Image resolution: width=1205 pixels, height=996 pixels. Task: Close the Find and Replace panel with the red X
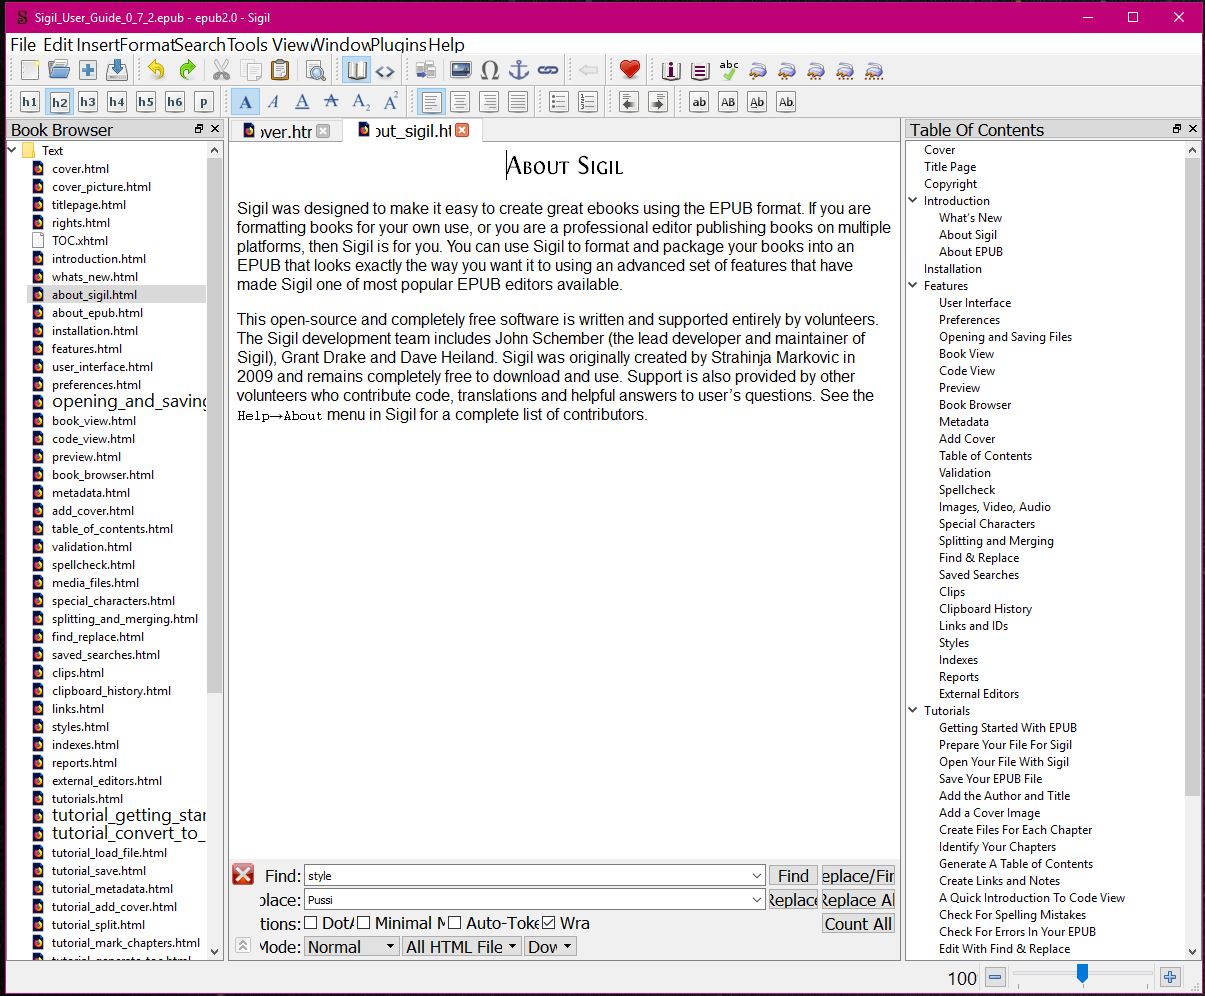coord(243,874)
